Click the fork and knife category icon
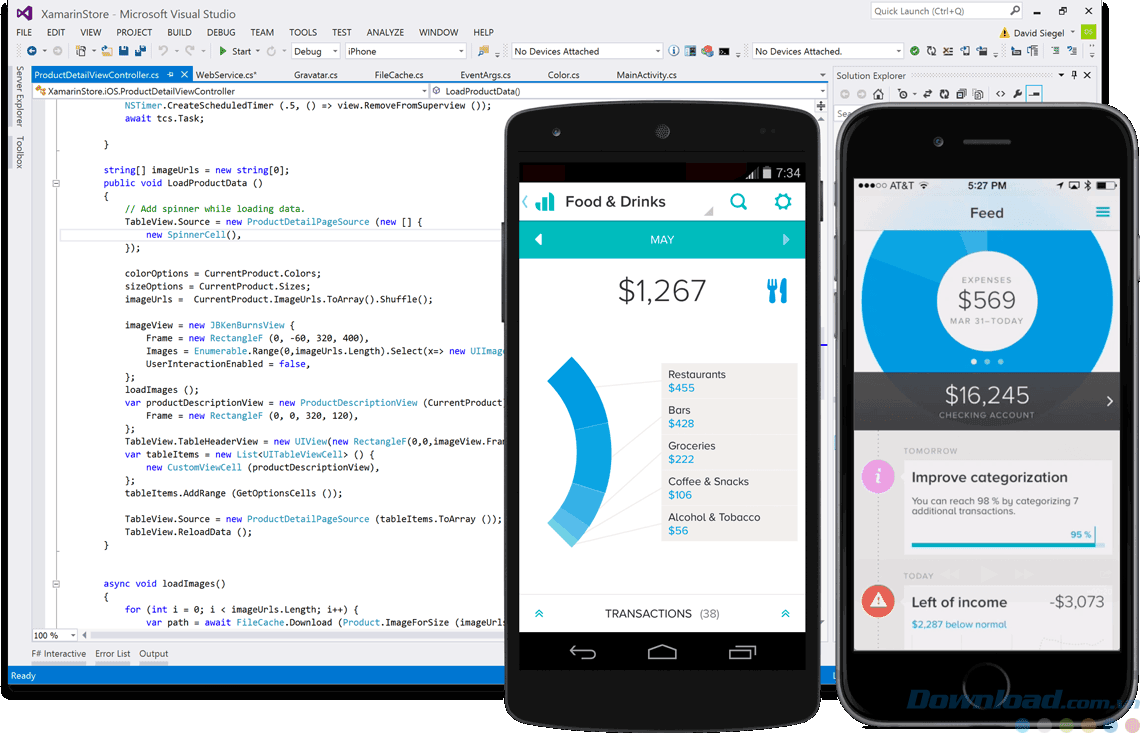 [777, 291]
